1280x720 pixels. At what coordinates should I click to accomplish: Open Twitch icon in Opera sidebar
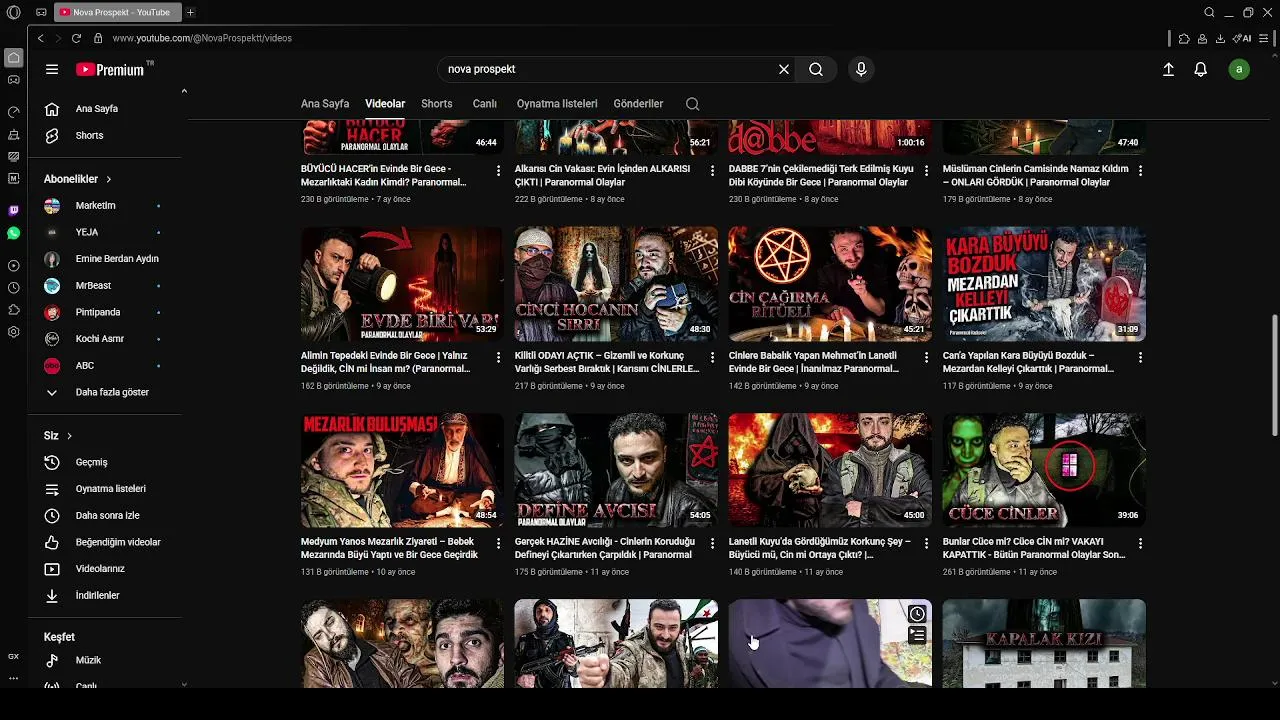tap(13, 210)
